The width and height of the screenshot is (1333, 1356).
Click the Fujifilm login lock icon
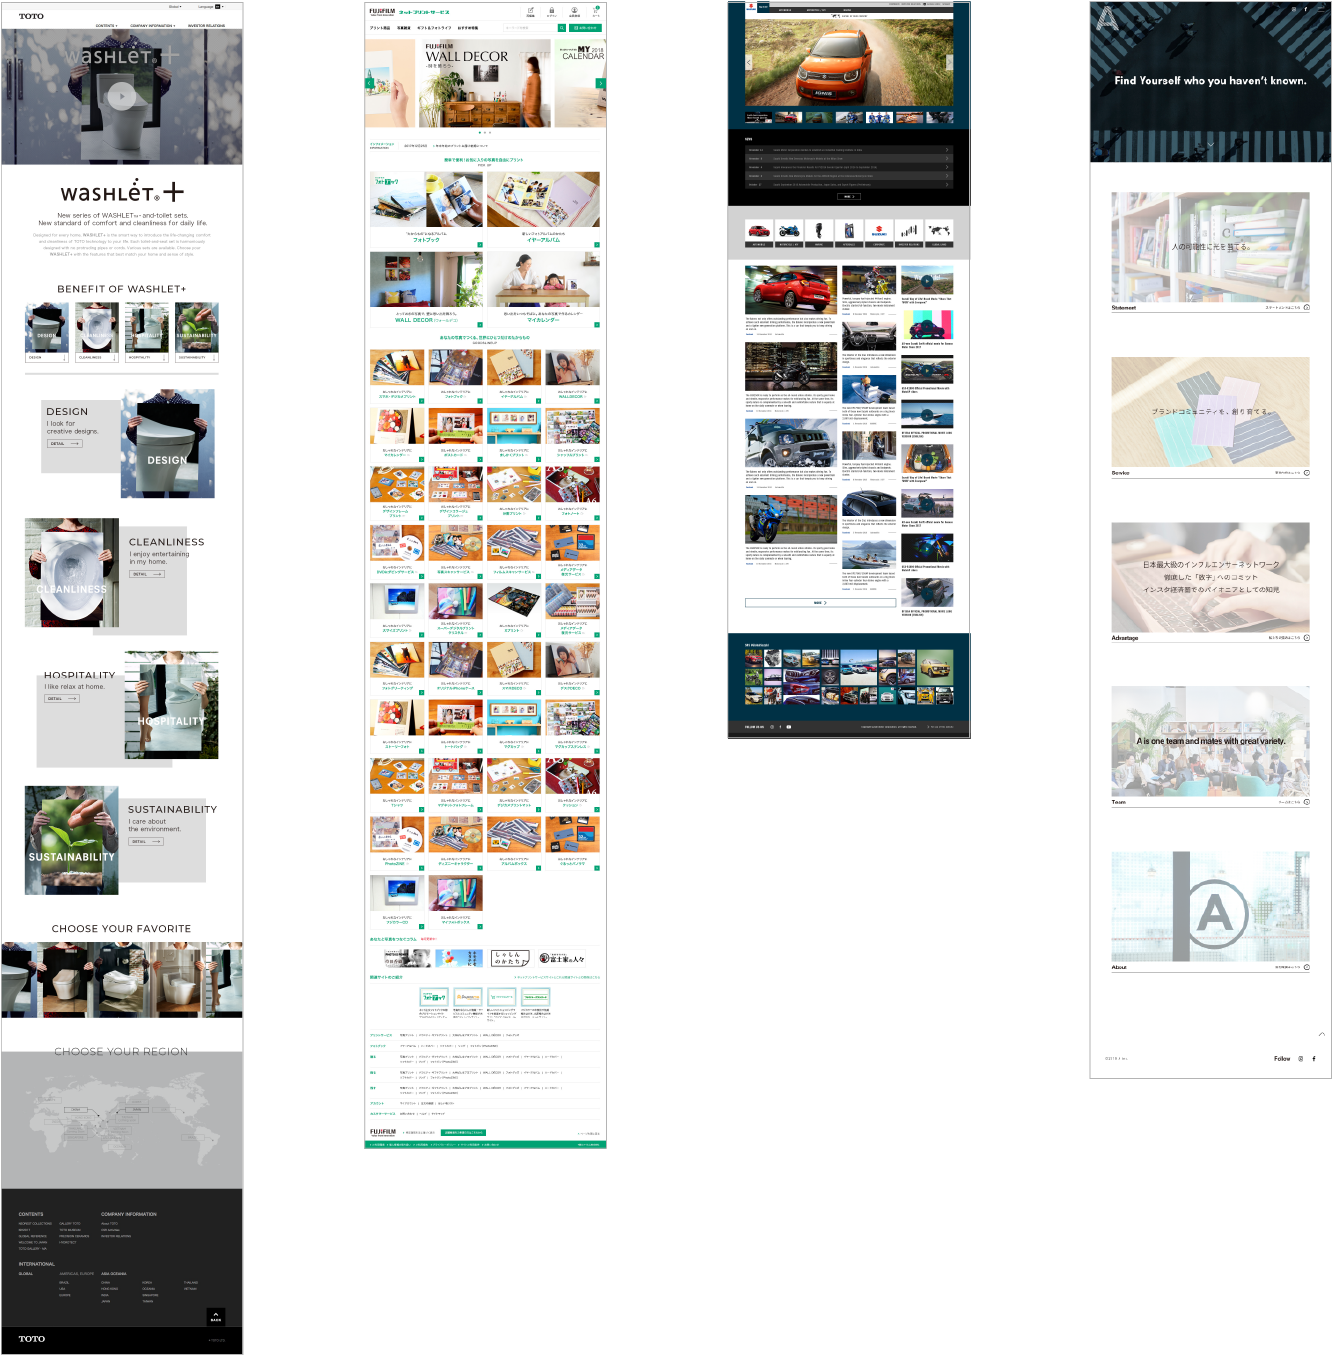(x=552, y=12)
